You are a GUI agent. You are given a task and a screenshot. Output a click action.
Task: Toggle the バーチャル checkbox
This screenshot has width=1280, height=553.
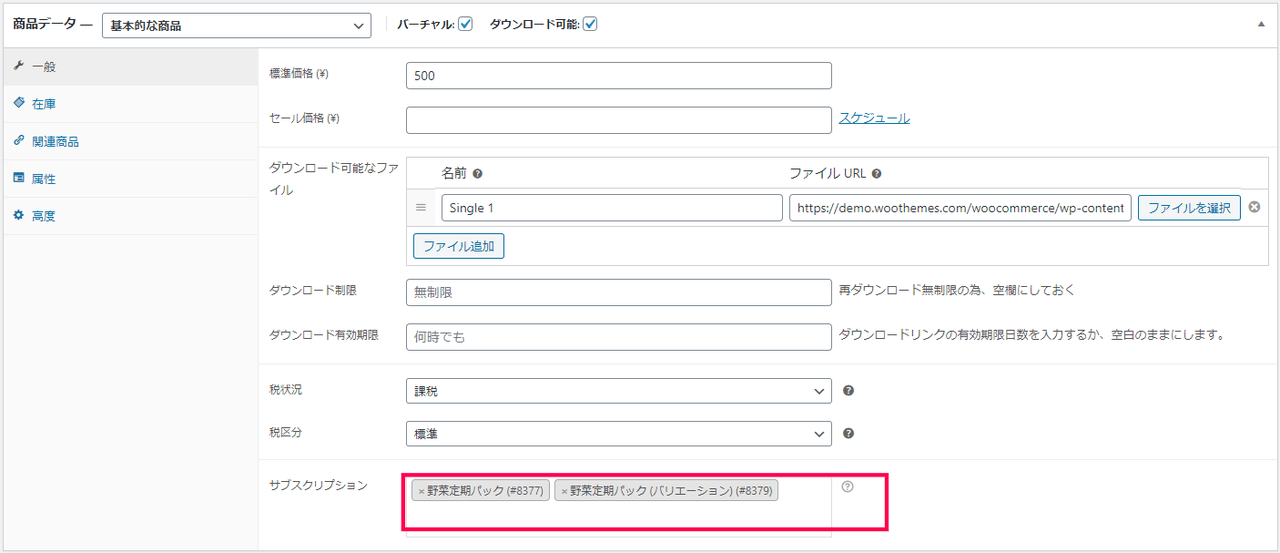[x=465, y=24]
